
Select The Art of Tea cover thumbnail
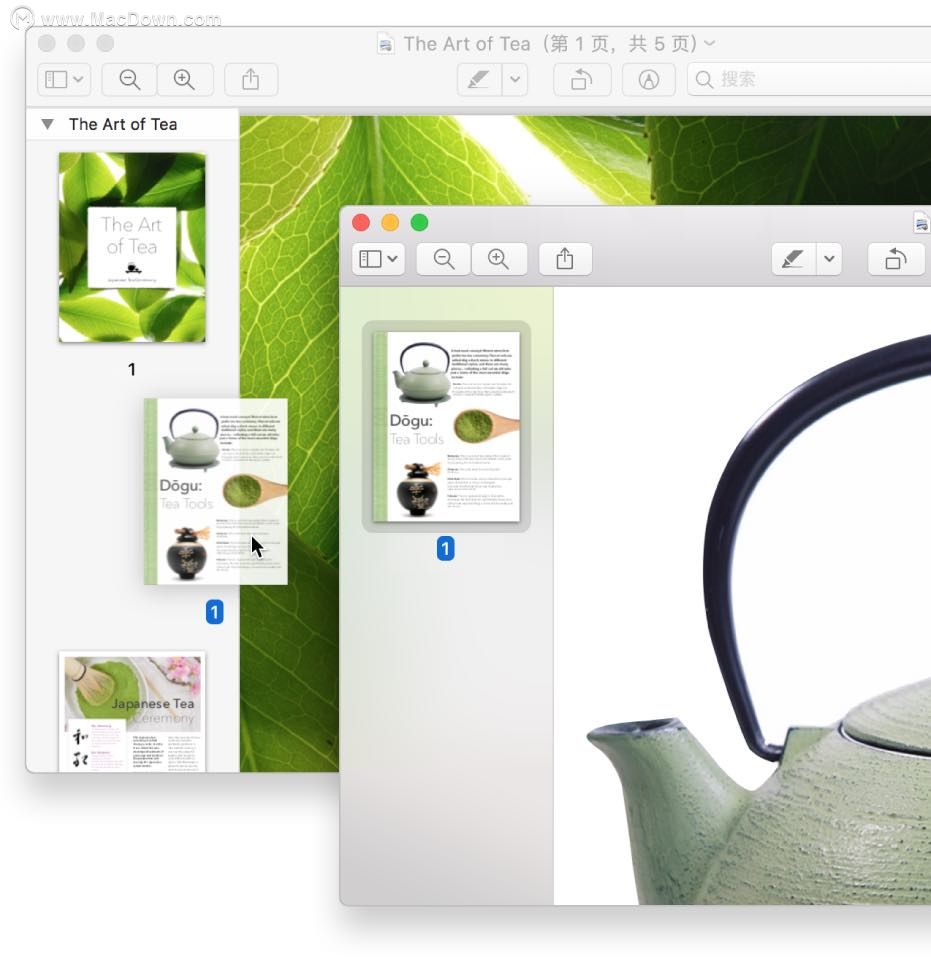(x=132, y=248)
